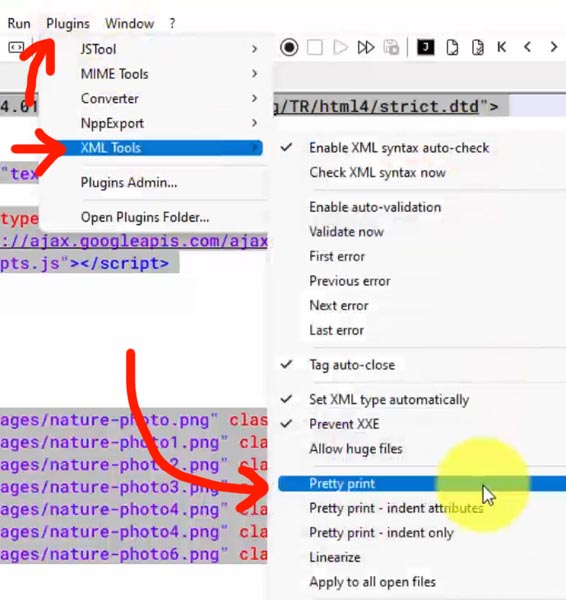Click the nature-photo3.png code line
The width and height of the screenshot is (566, 600).
click(x=134, y=487)
